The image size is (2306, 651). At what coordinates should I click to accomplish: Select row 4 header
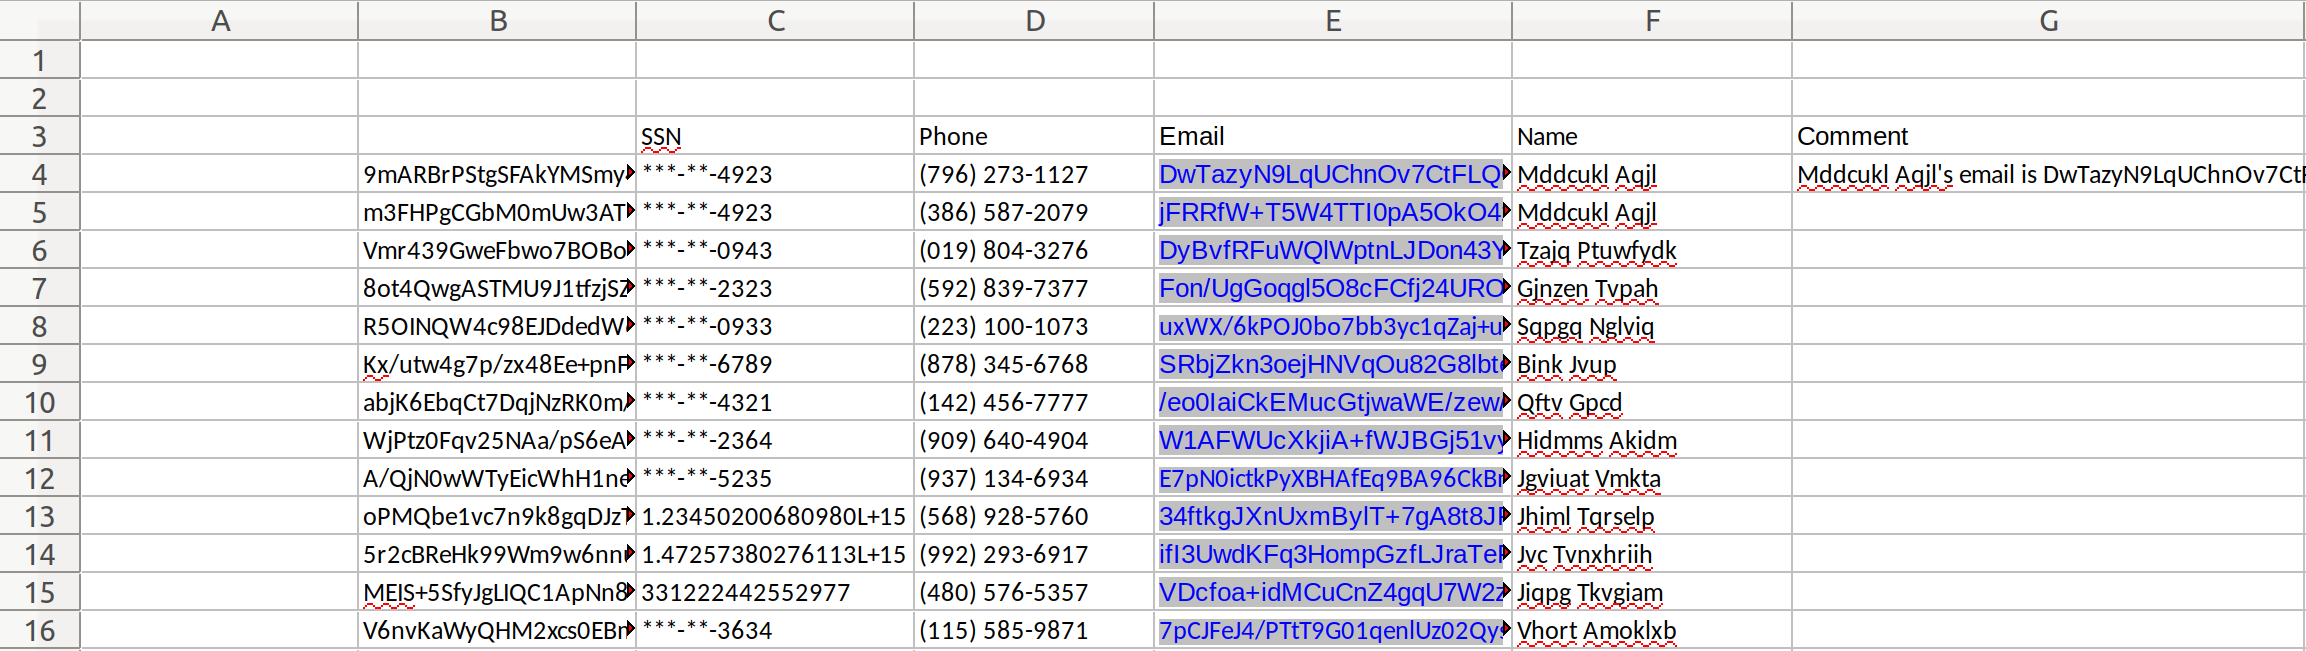(x=40, y=174)
